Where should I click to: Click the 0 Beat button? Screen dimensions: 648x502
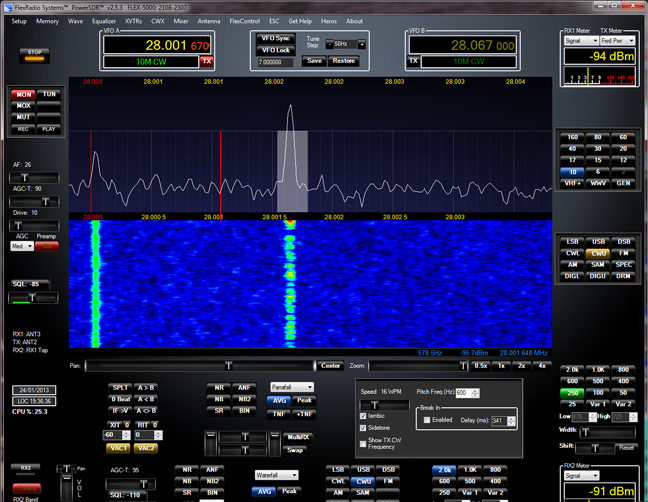120,399
